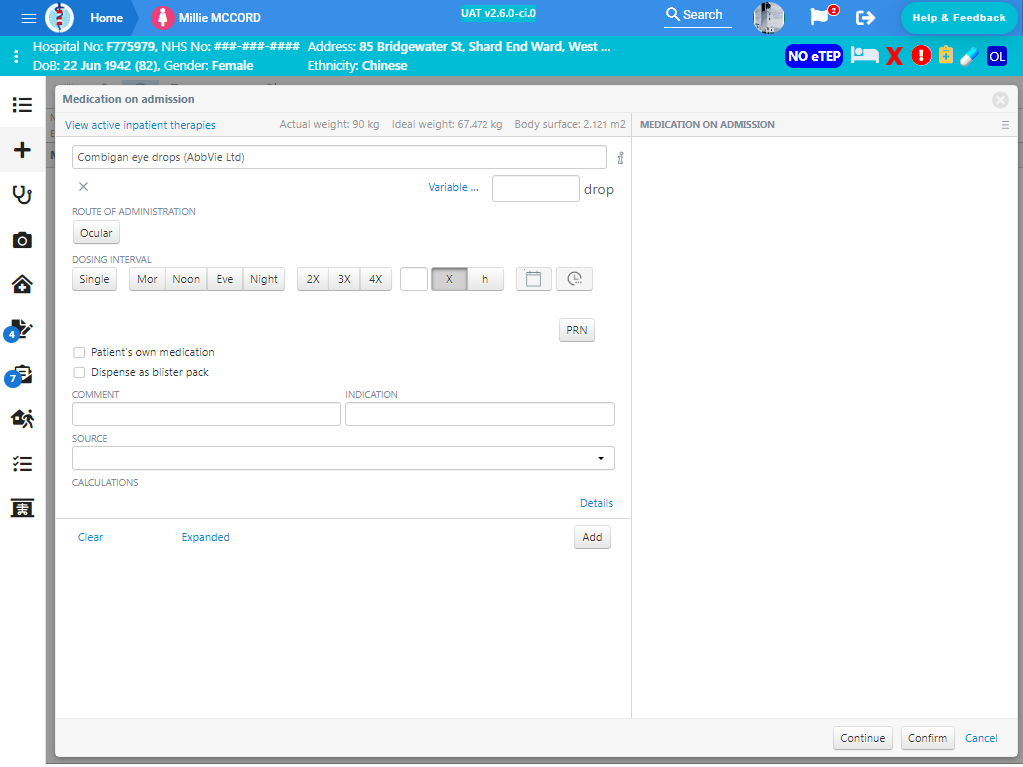Screen dimensions: 1023x767
Task: Click the hospital caduceus logo icon
Action: point(59,18)
